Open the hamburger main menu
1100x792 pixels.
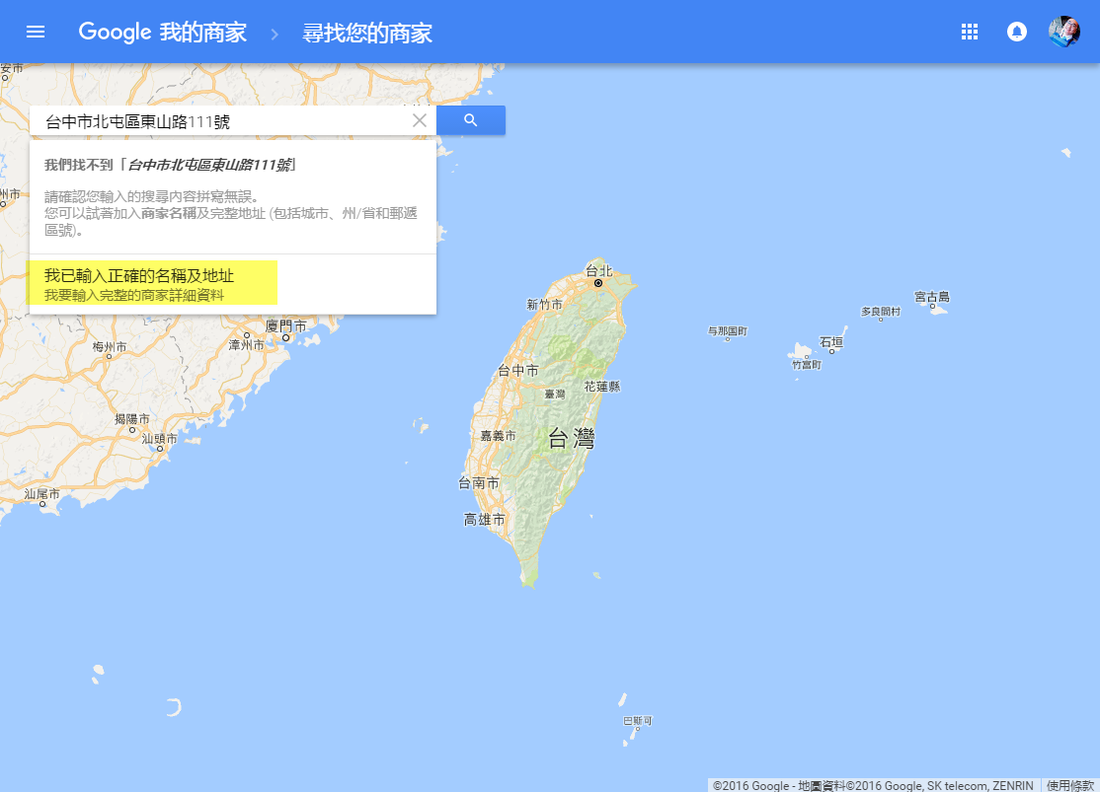tap(35, 32)
